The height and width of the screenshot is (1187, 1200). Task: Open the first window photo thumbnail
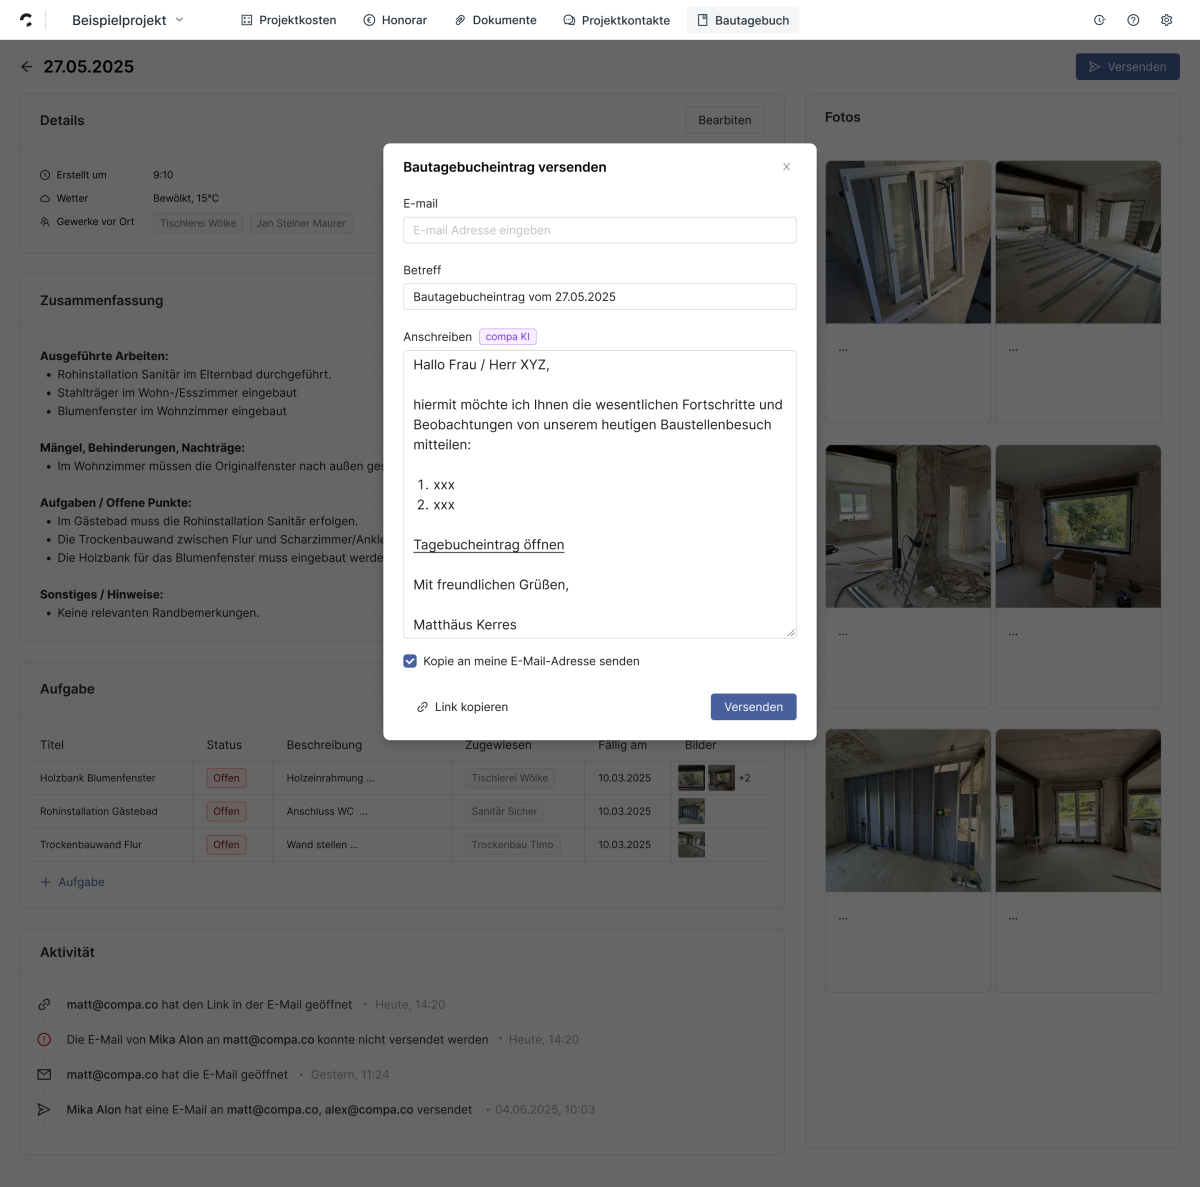coord(908,242)
